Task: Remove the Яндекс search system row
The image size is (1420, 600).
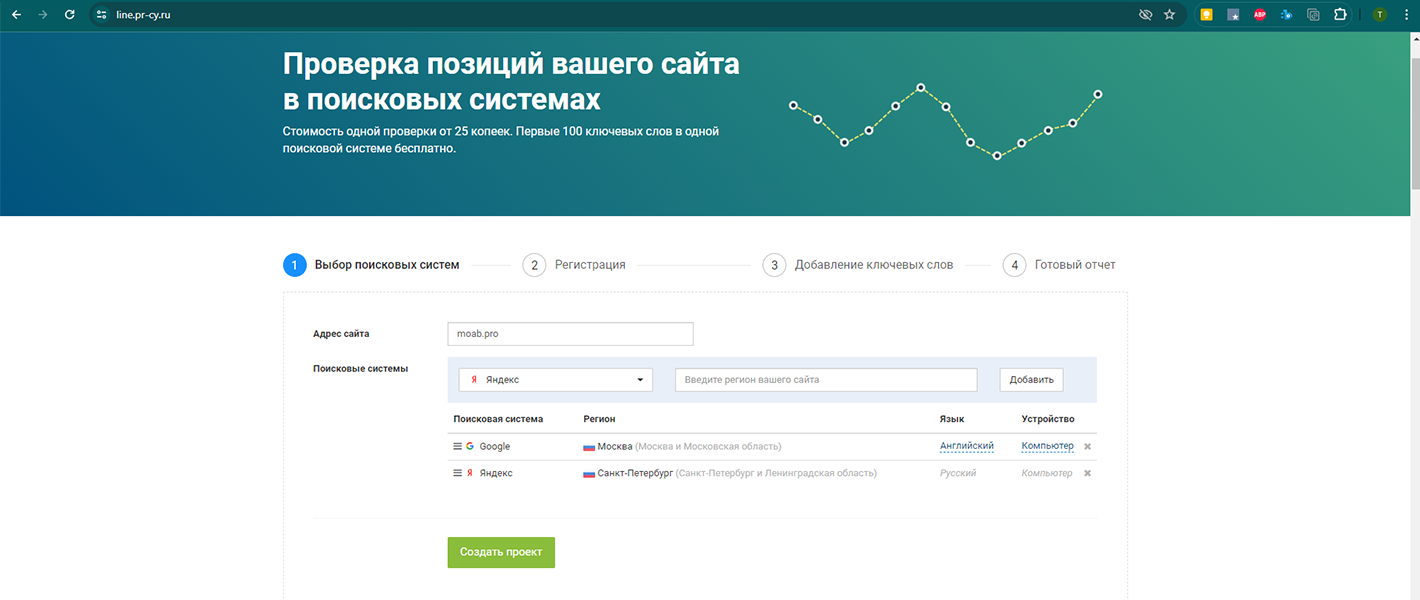Action: [1087, 473]
